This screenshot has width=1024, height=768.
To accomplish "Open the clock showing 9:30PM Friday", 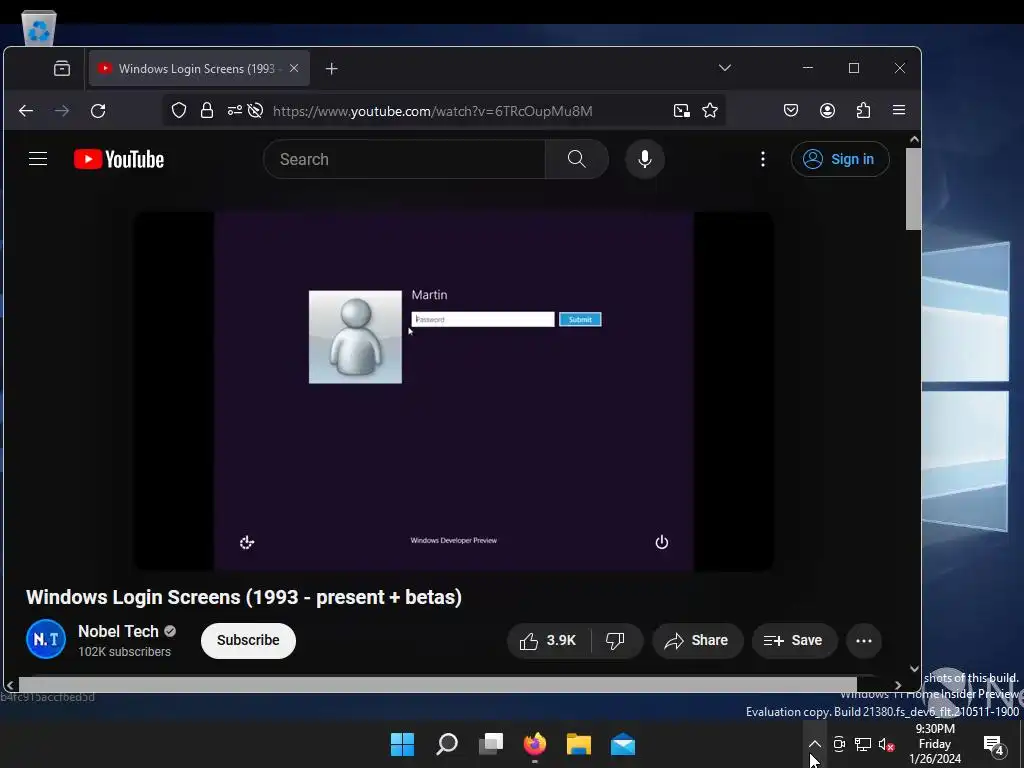I will point(935,743).
